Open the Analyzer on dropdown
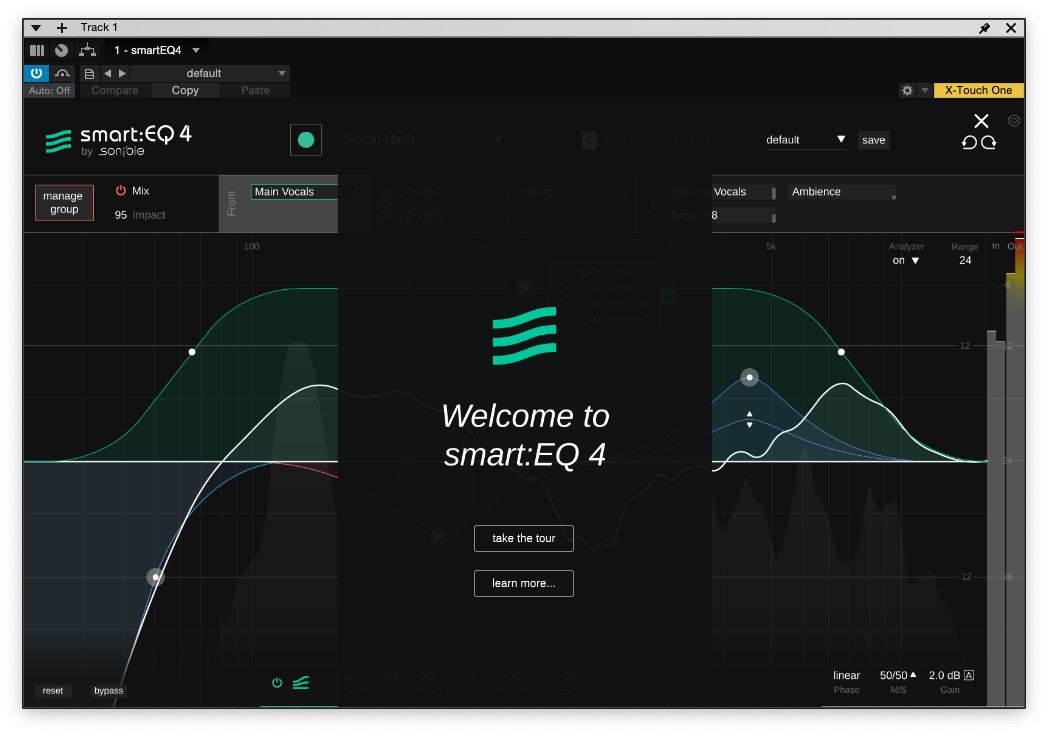Viewport: 1048px width, 735px height. (906, 261)
